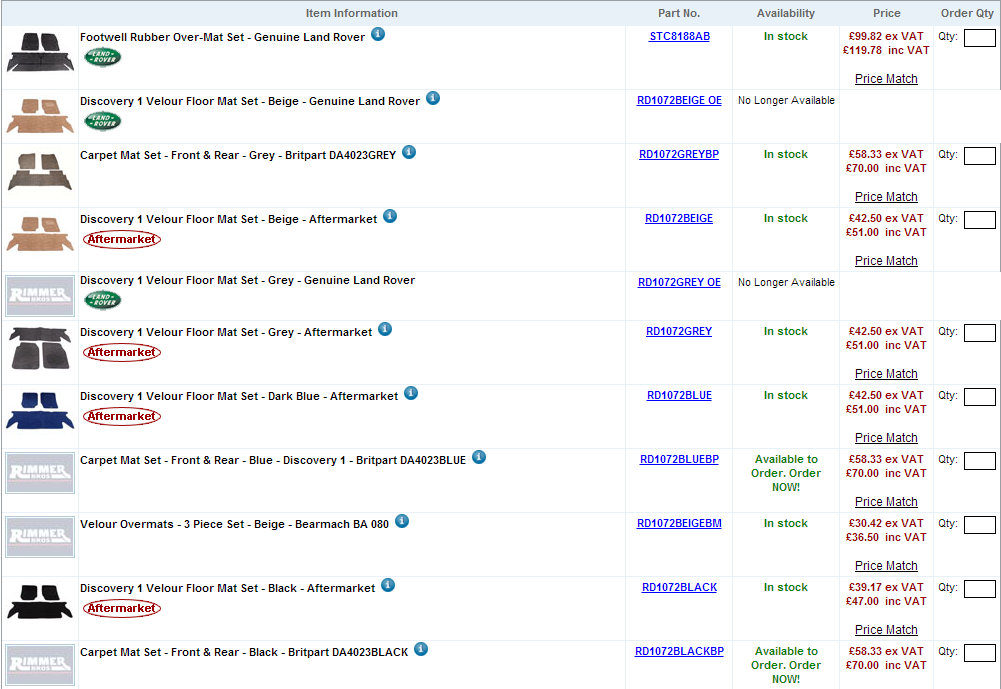Click Rimmer placeholder image for Bearmach overmats

[x=40, y=537]
